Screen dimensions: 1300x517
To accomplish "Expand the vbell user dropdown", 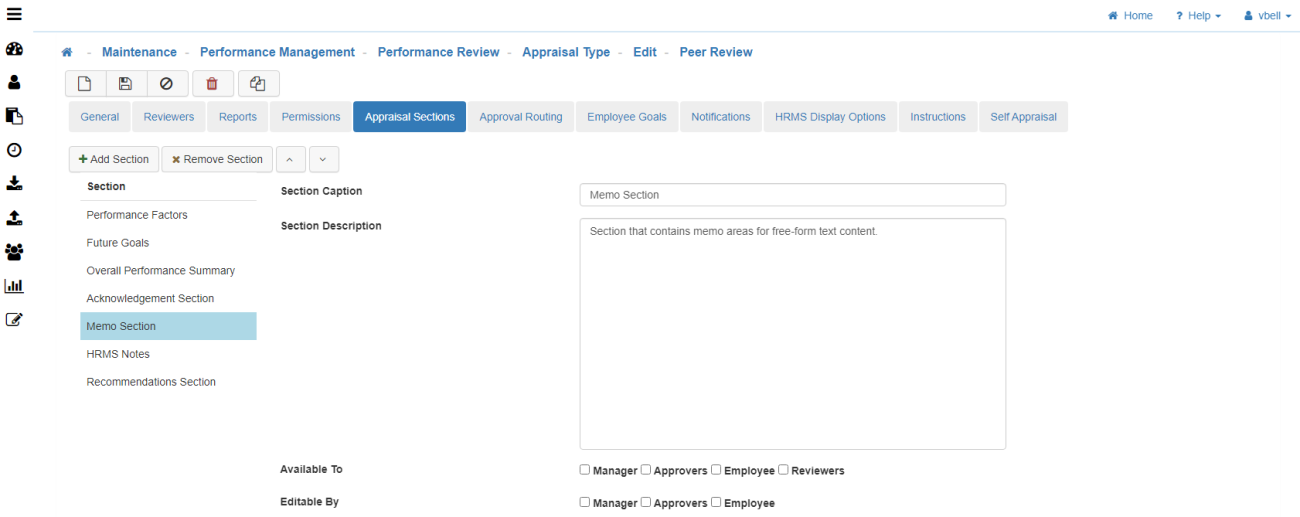I will pyautogui.click(x=1267, y=16).
